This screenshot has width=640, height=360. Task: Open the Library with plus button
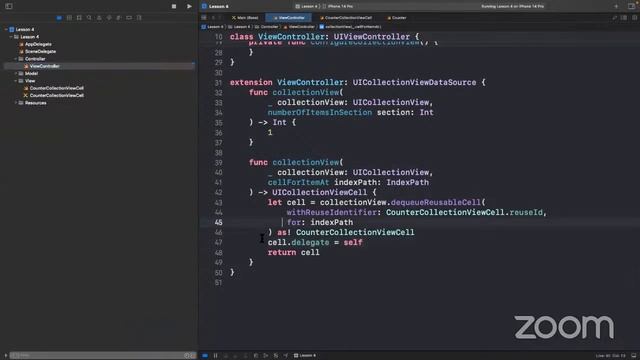tap(616, 7)
